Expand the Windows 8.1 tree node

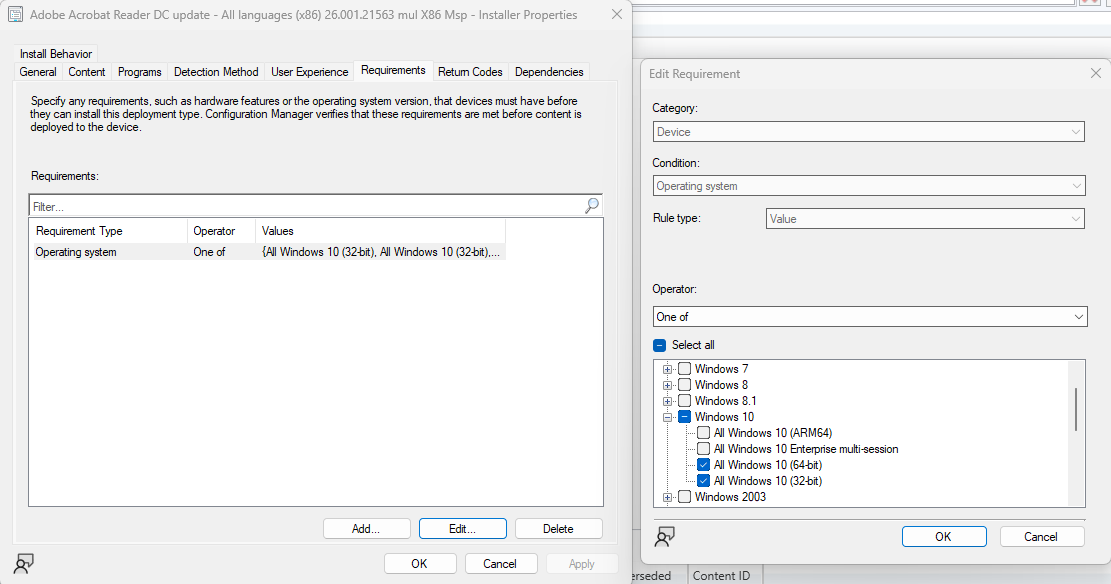click(667, 401)
